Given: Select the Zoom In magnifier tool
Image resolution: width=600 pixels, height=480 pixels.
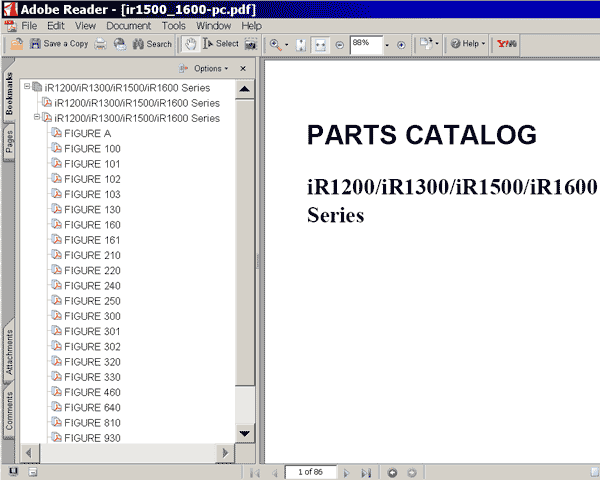Looking at the screenshot, I should point(275,45).
